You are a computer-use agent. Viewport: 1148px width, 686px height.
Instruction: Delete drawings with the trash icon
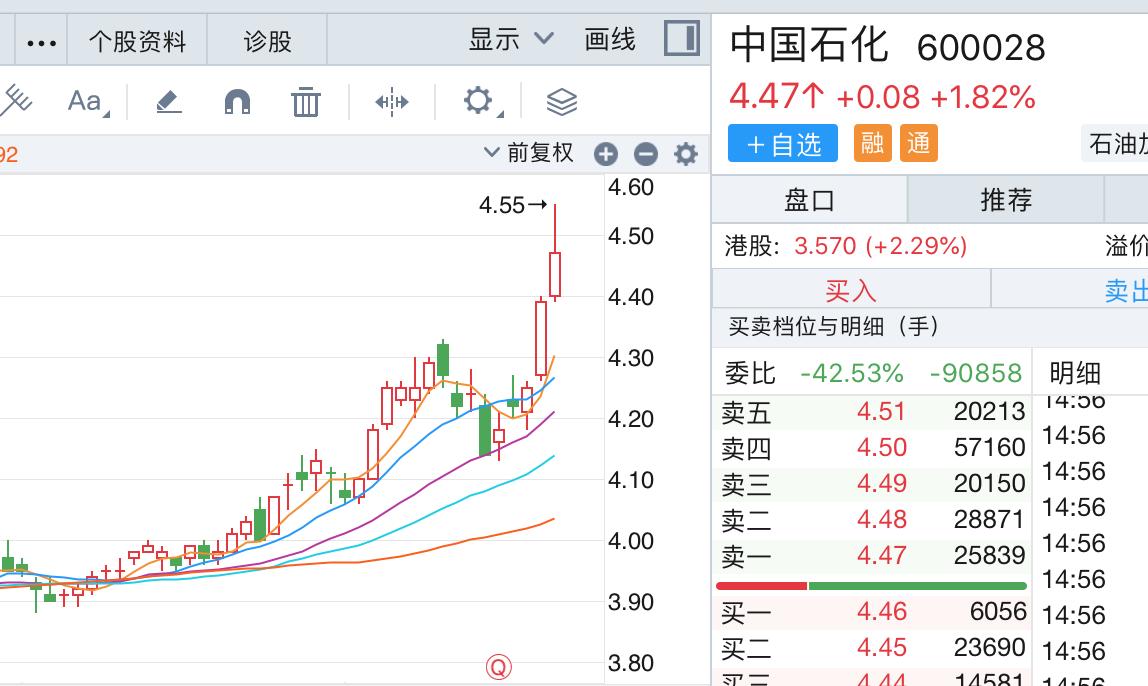pos(305,101)
